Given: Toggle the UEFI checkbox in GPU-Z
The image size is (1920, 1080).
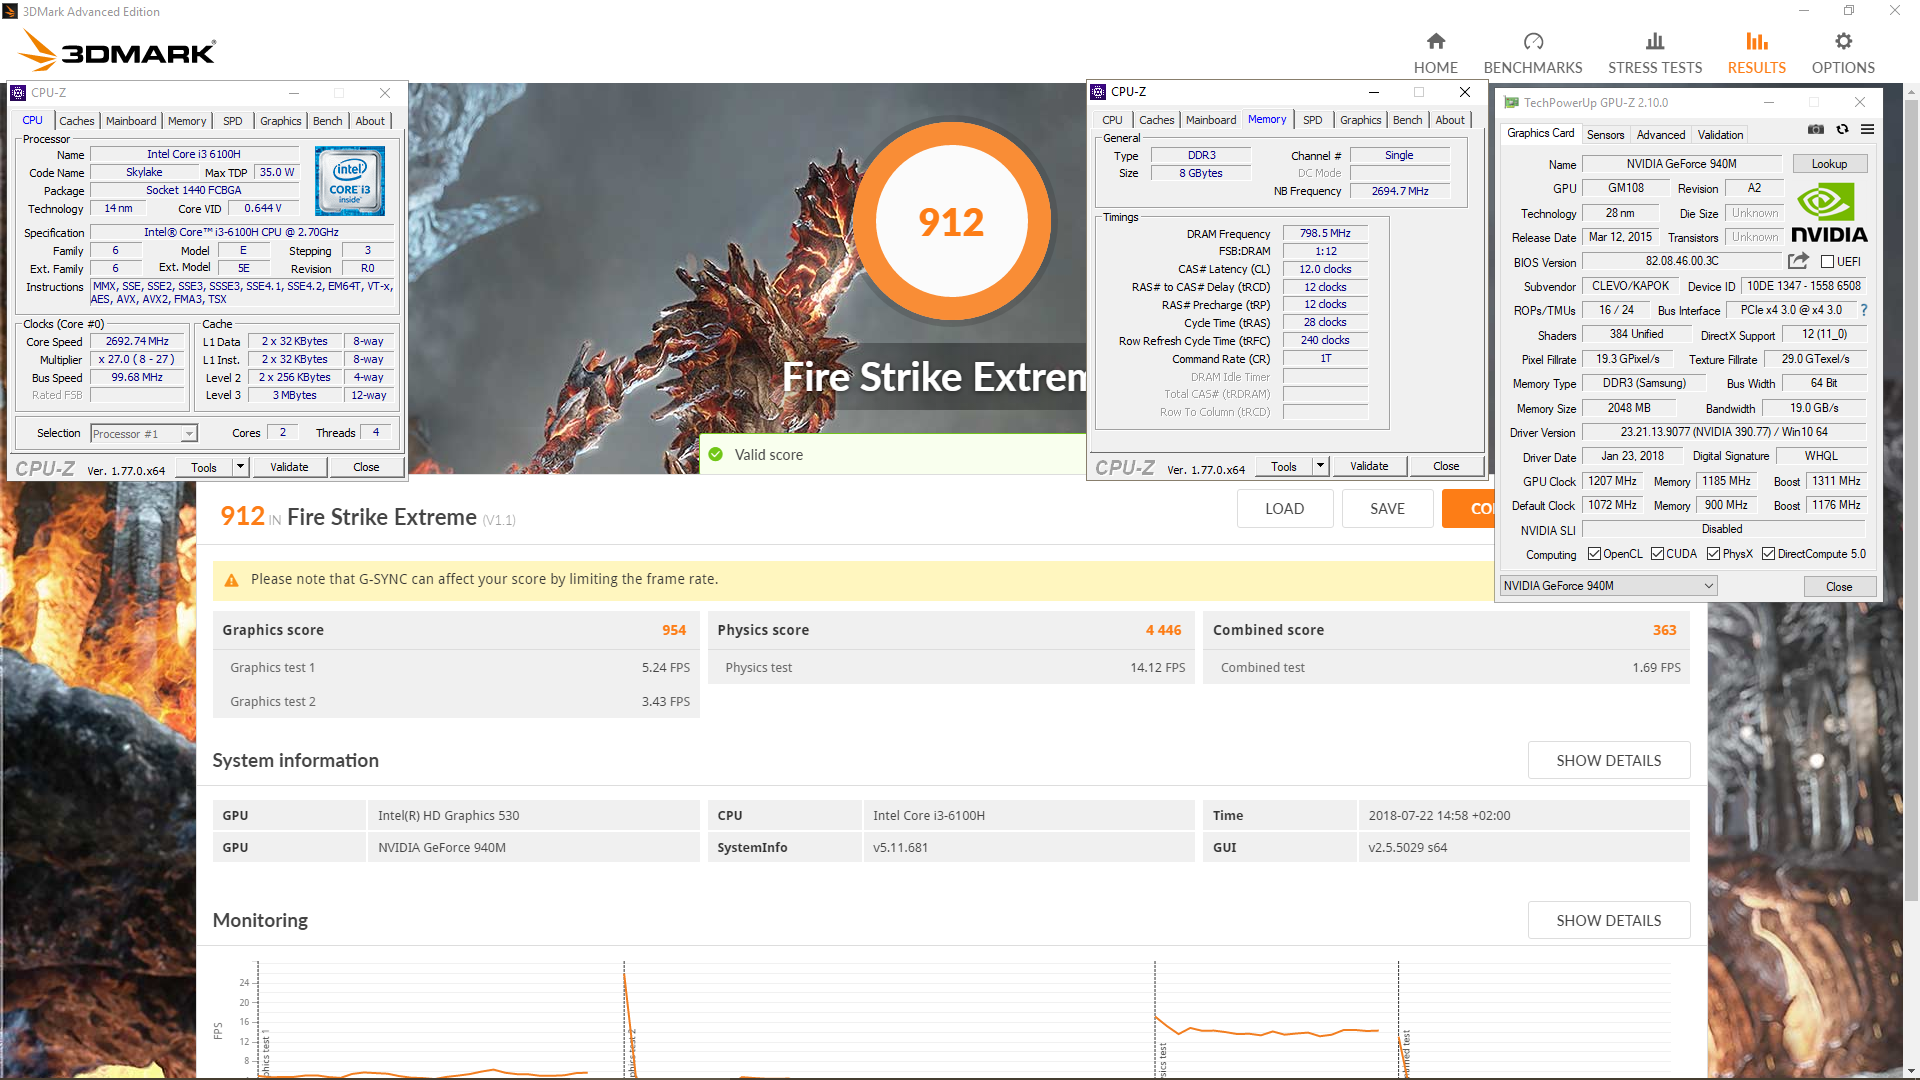Looking at the screenshot, I should [x=1827, y=262].
